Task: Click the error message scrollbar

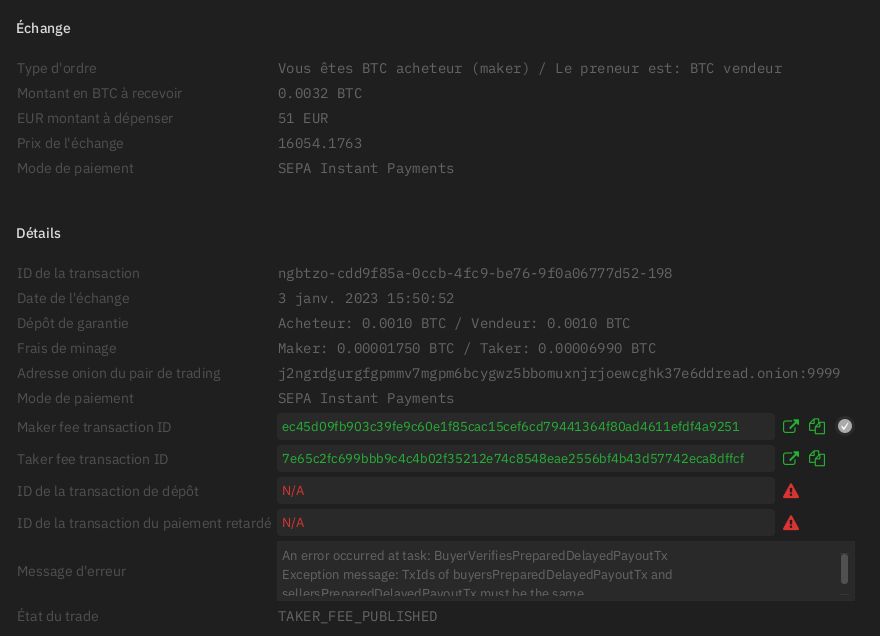Action: [847, 570]
